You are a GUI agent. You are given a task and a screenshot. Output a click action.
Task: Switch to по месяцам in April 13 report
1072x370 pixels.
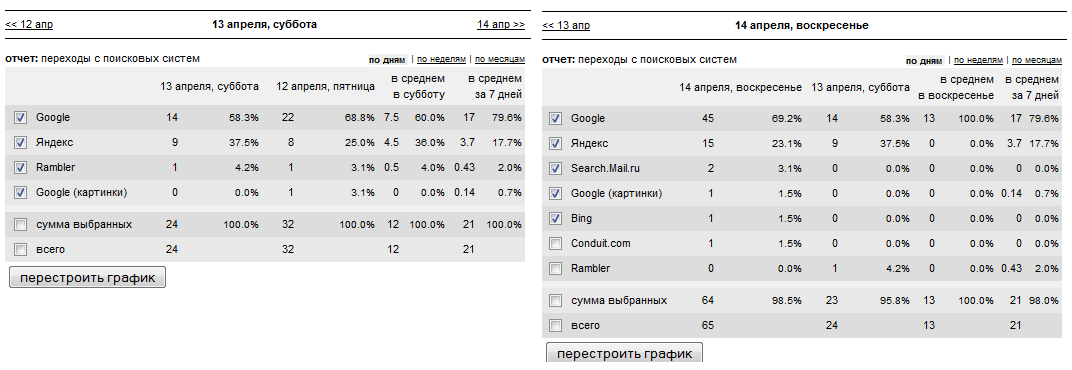(500, 60)
